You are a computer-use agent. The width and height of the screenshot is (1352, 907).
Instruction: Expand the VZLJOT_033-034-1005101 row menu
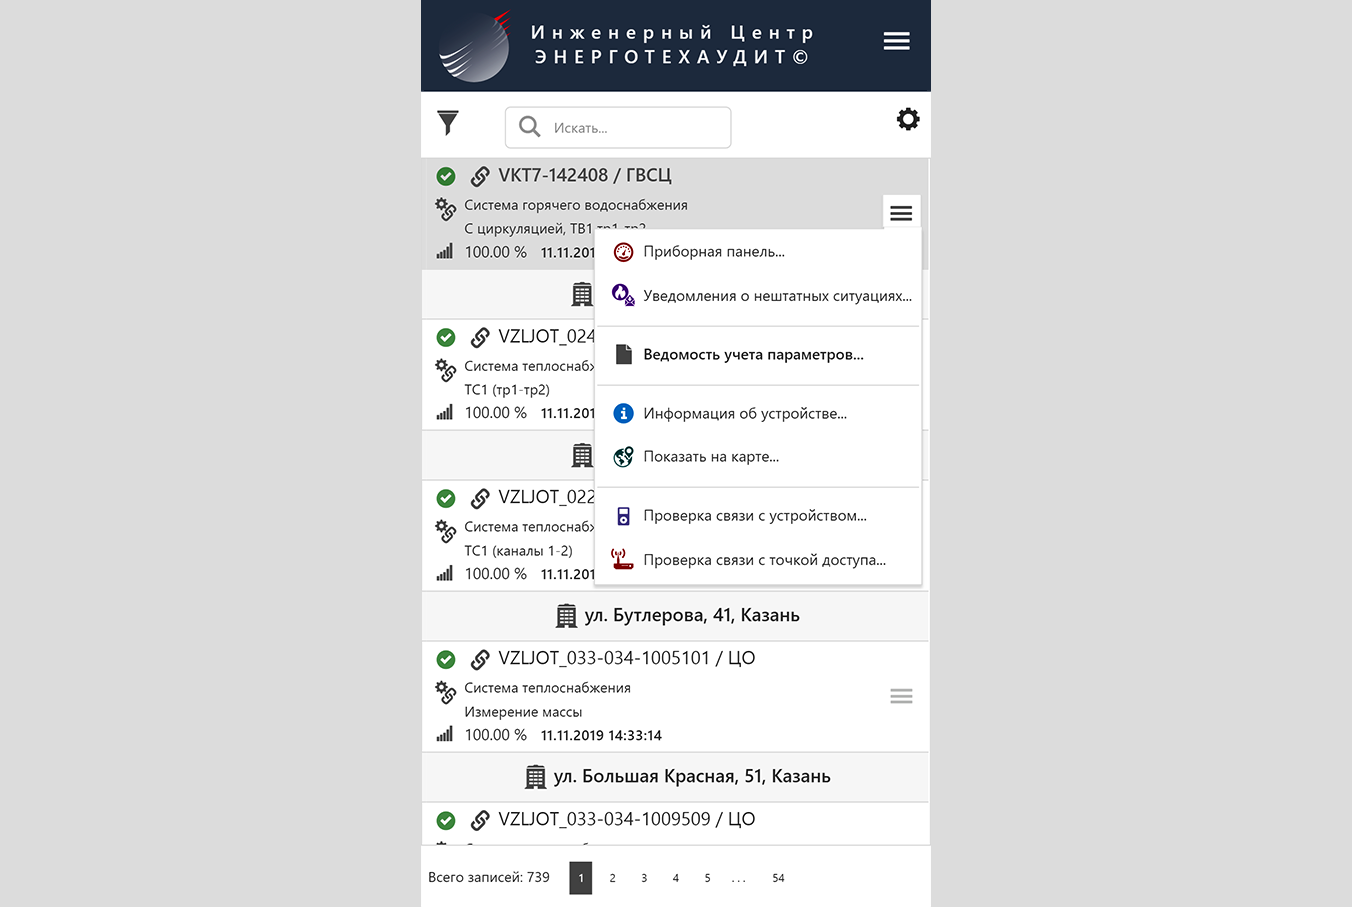coord(901,696)
